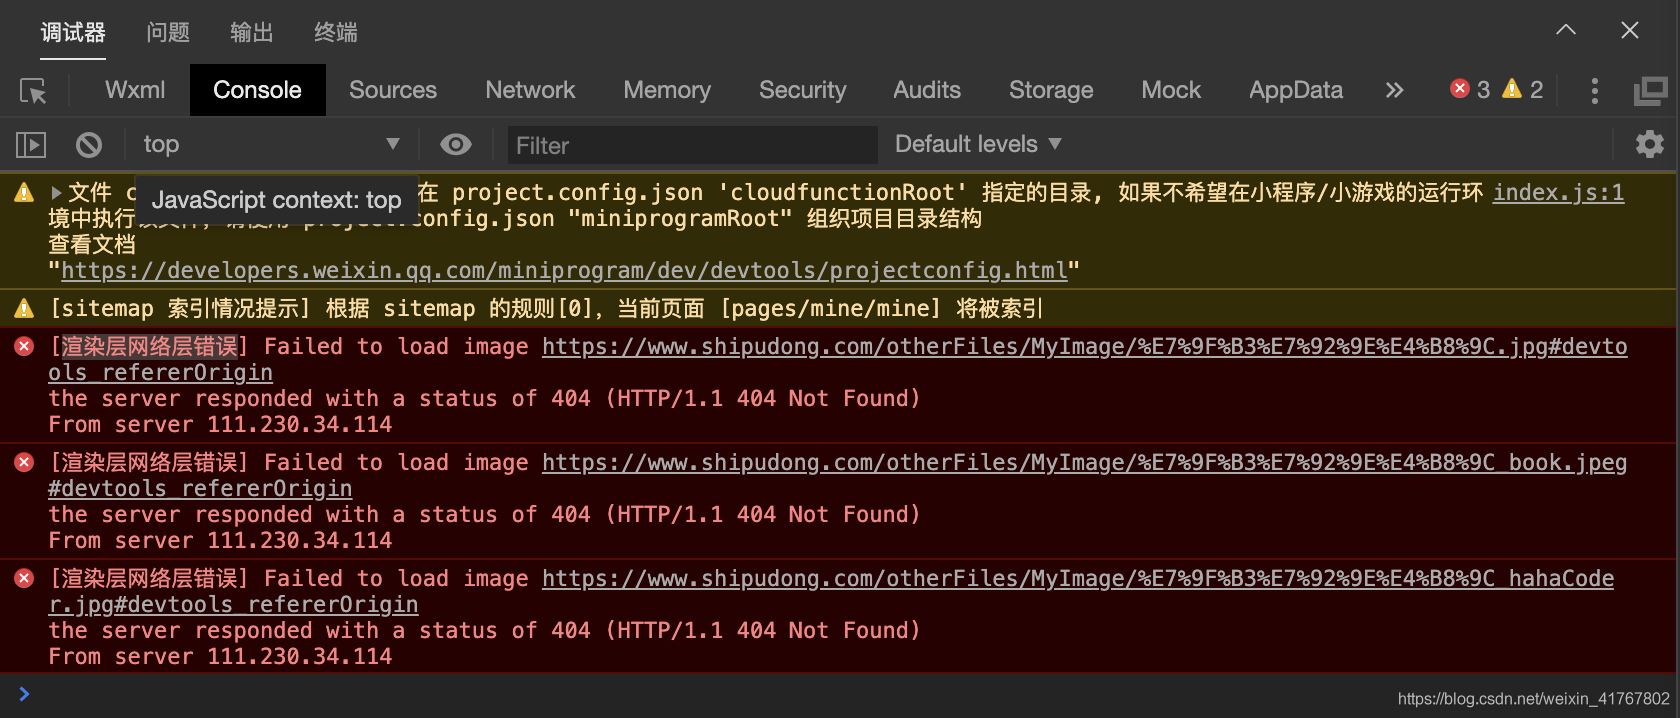1680x718 pixels.
Task: Open the three-dot DevTools menu
Action: click(1594, 91)
